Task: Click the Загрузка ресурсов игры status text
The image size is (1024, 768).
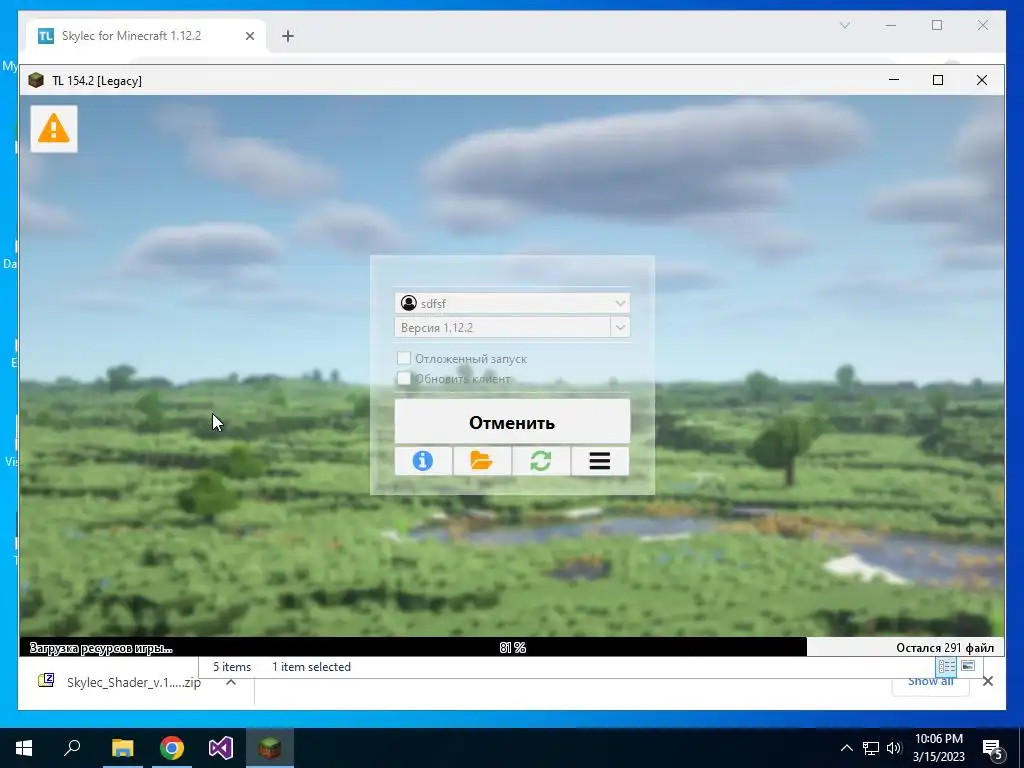Action: pyautogui.click(x=101, y=648)
